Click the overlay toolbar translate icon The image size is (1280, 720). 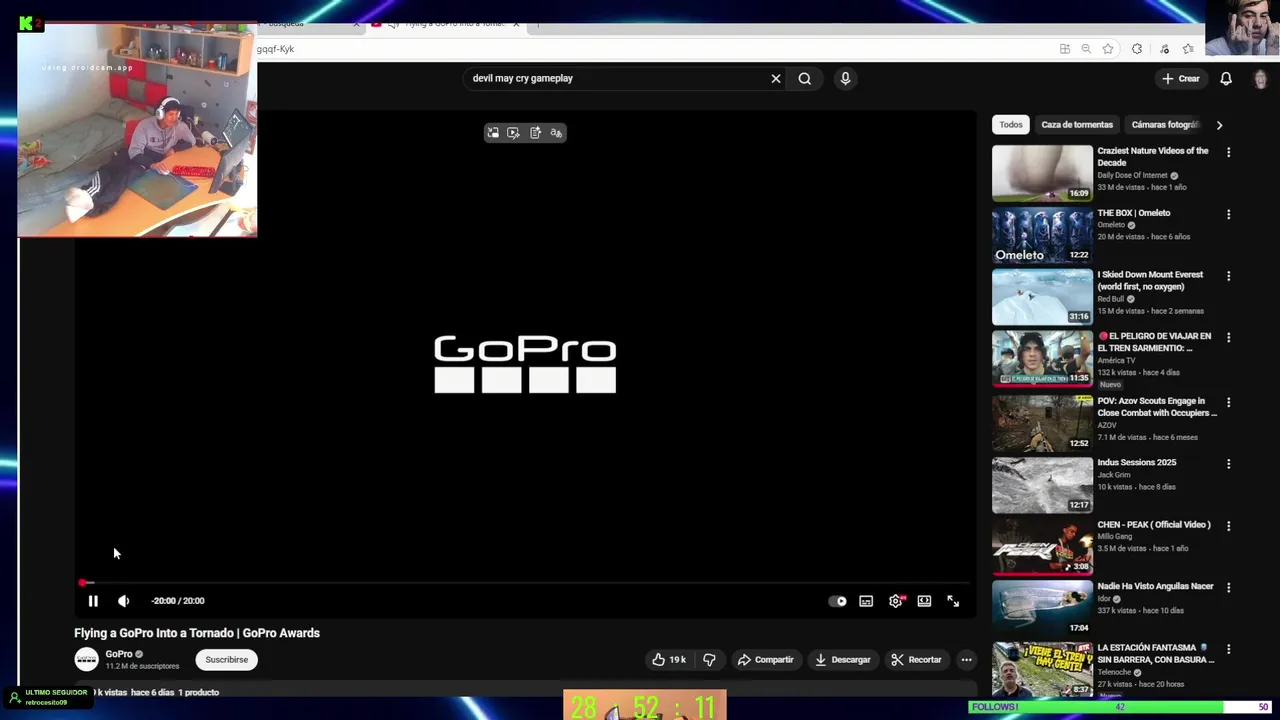click(x=556, y=133)
